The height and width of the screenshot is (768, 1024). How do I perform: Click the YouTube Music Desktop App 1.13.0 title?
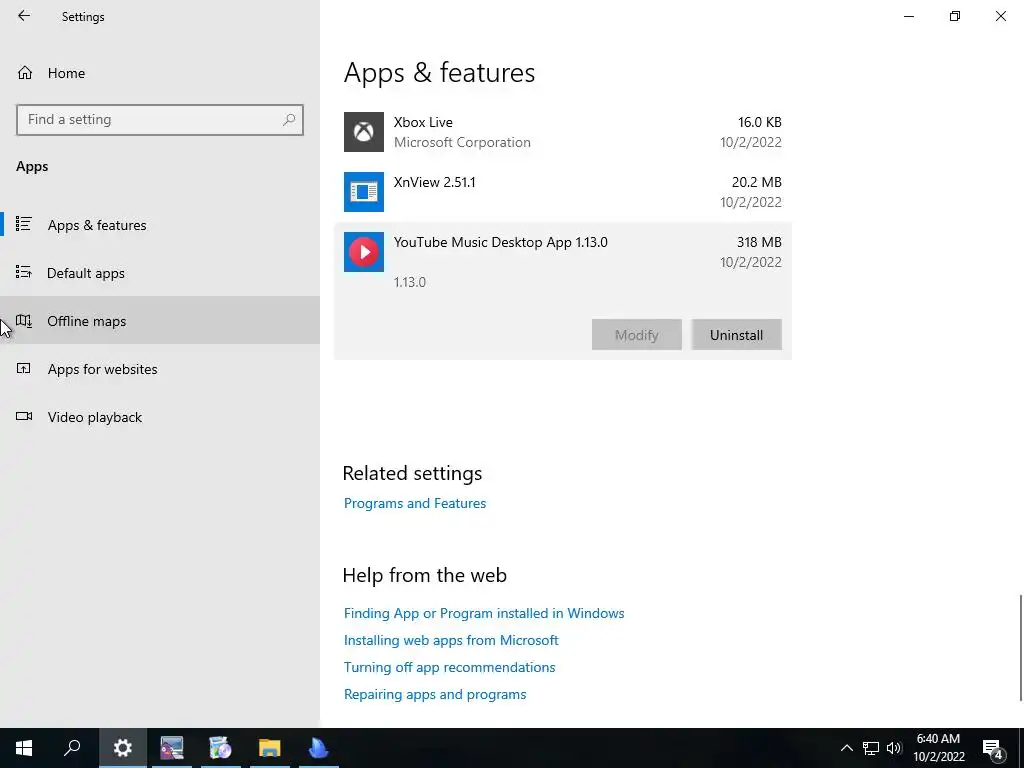click(x=500, y=242)
